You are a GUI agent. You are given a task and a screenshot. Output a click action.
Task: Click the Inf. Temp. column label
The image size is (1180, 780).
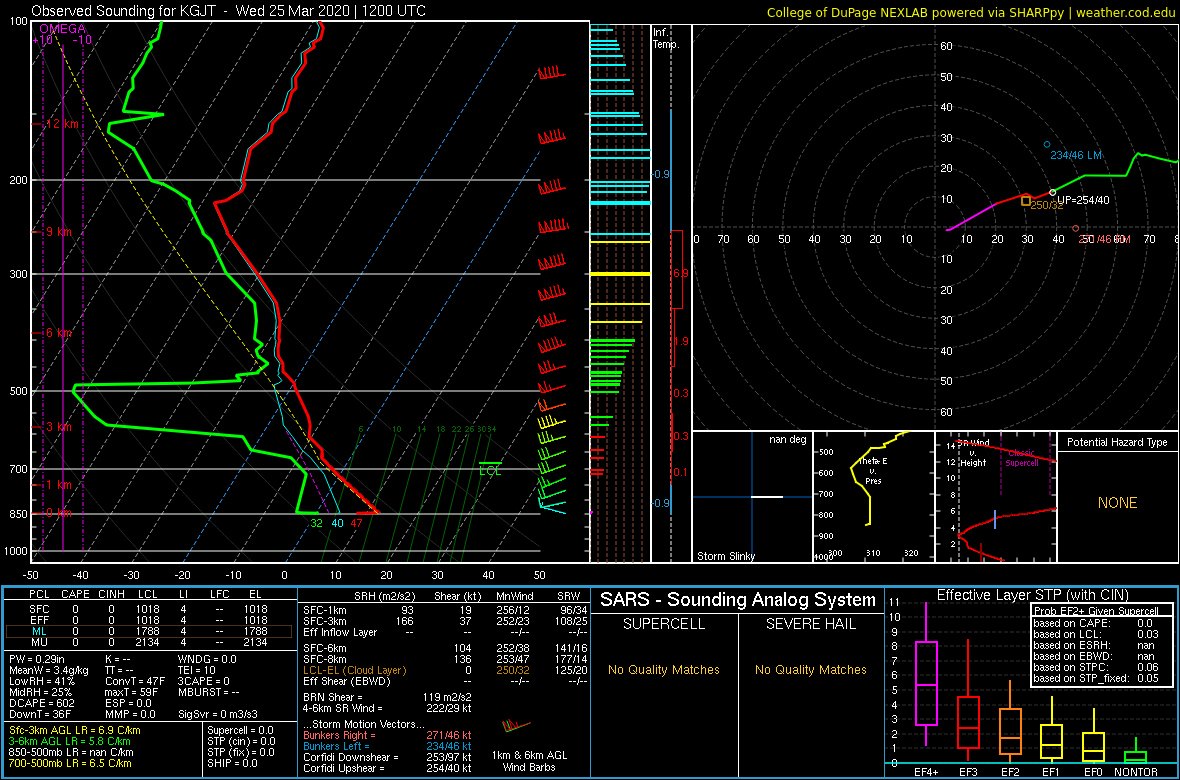[665, 38]
